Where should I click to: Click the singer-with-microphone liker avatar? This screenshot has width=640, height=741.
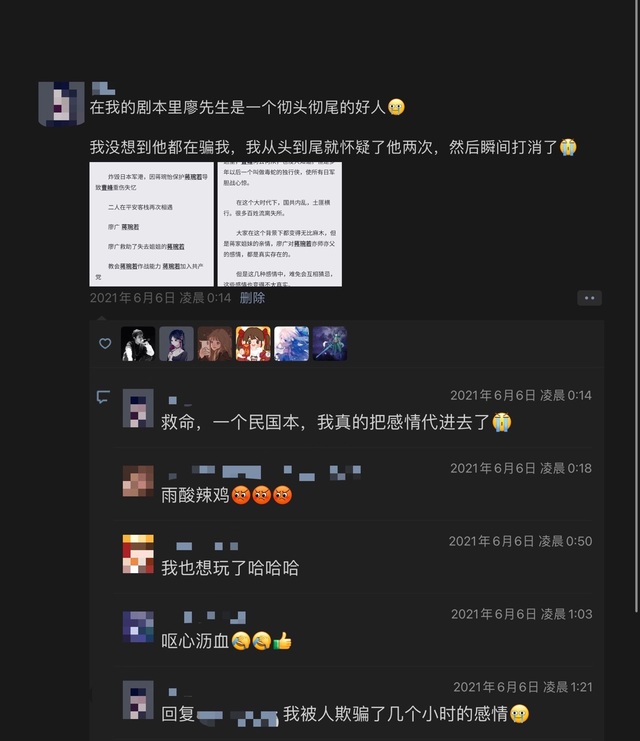point(138,344)
